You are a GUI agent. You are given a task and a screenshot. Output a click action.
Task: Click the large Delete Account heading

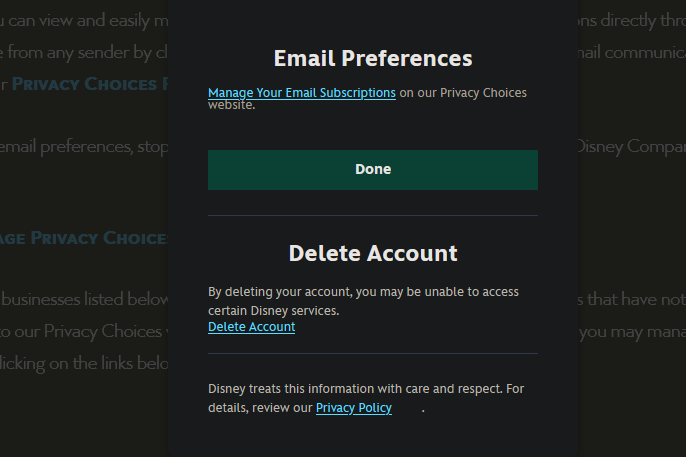pyautogui.click(x=372, y=253)
